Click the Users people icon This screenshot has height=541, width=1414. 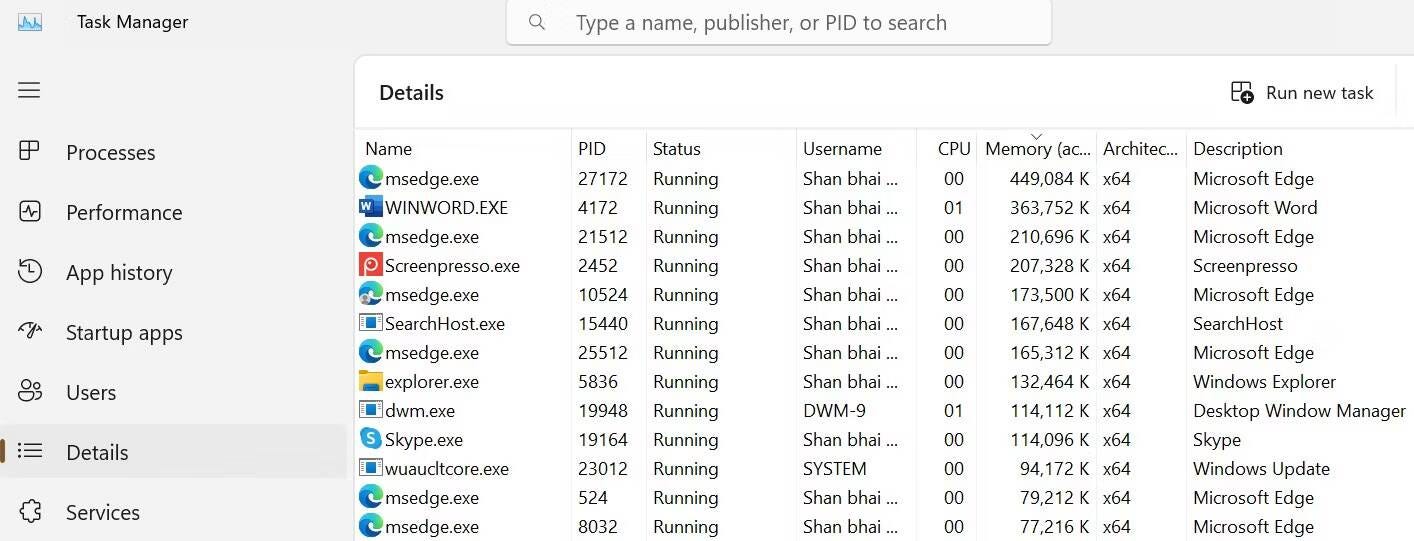pos(30,391)
